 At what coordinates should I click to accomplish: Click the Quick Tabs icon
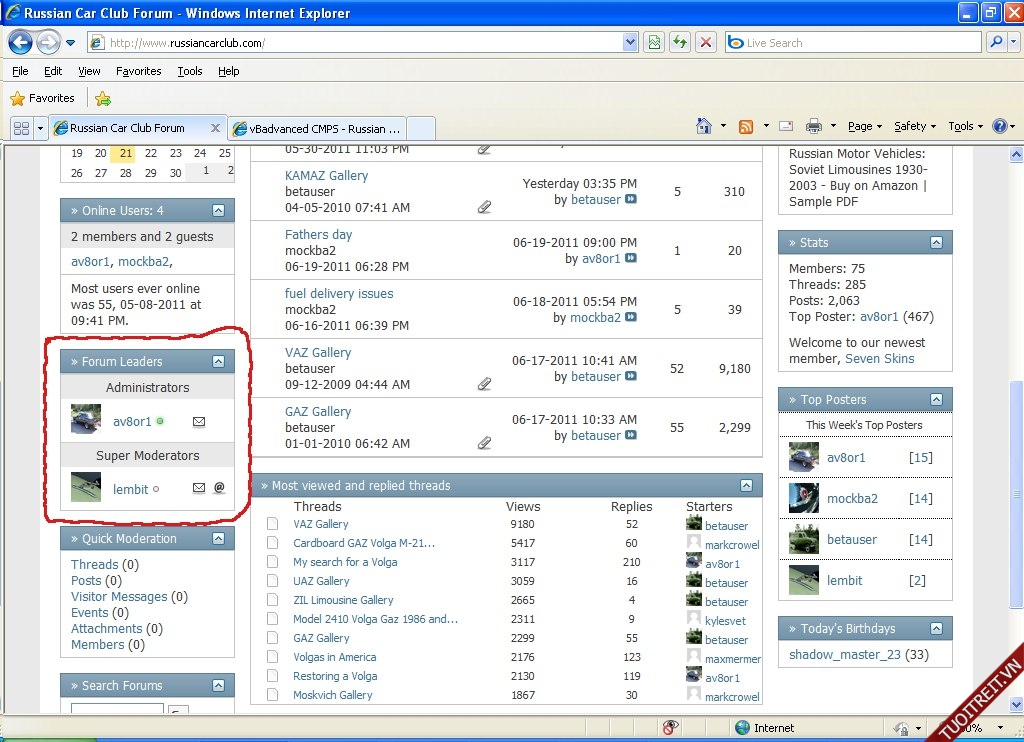coord(21,128)
